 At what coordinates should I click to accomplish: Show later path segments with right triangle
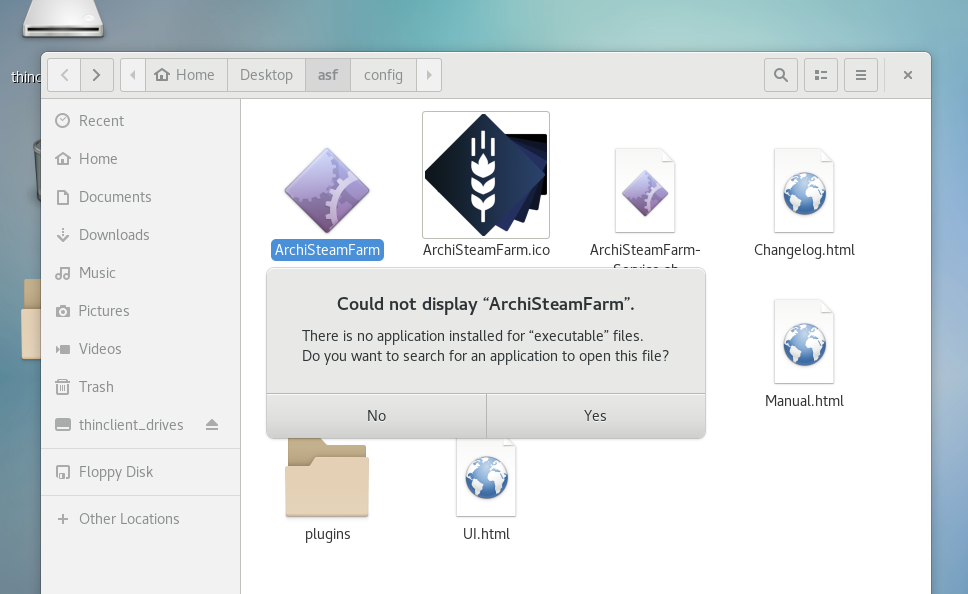tap(429, 75)
